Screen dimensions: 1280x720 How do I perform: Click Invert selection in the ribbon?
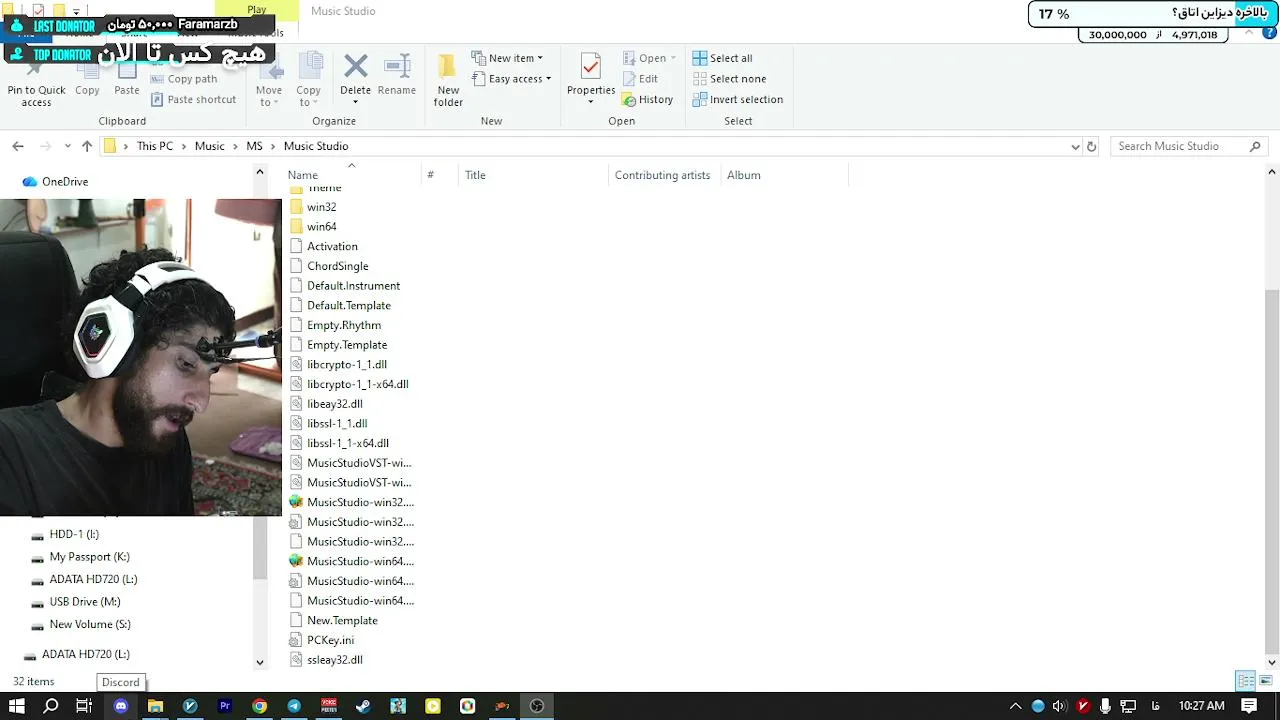tap(737, 99)
